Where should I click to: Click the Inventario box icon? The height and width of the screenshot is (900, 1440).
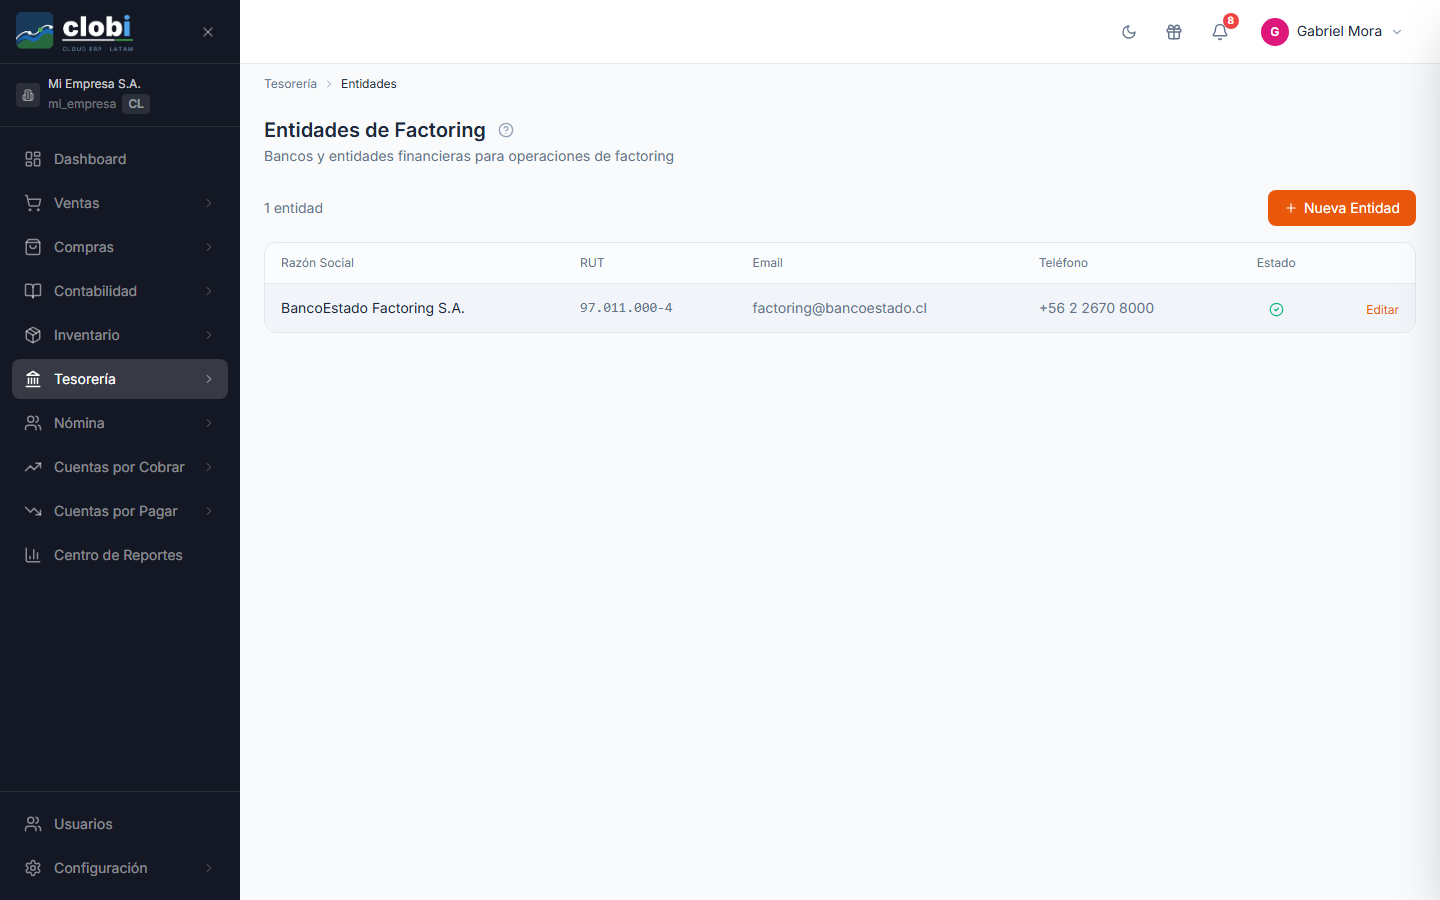click(x=33, y=335)
